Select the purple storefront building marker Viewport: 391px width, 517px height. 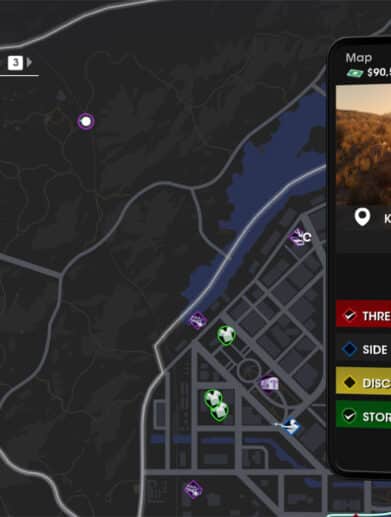pyautogui.click(x=270, y=384)
